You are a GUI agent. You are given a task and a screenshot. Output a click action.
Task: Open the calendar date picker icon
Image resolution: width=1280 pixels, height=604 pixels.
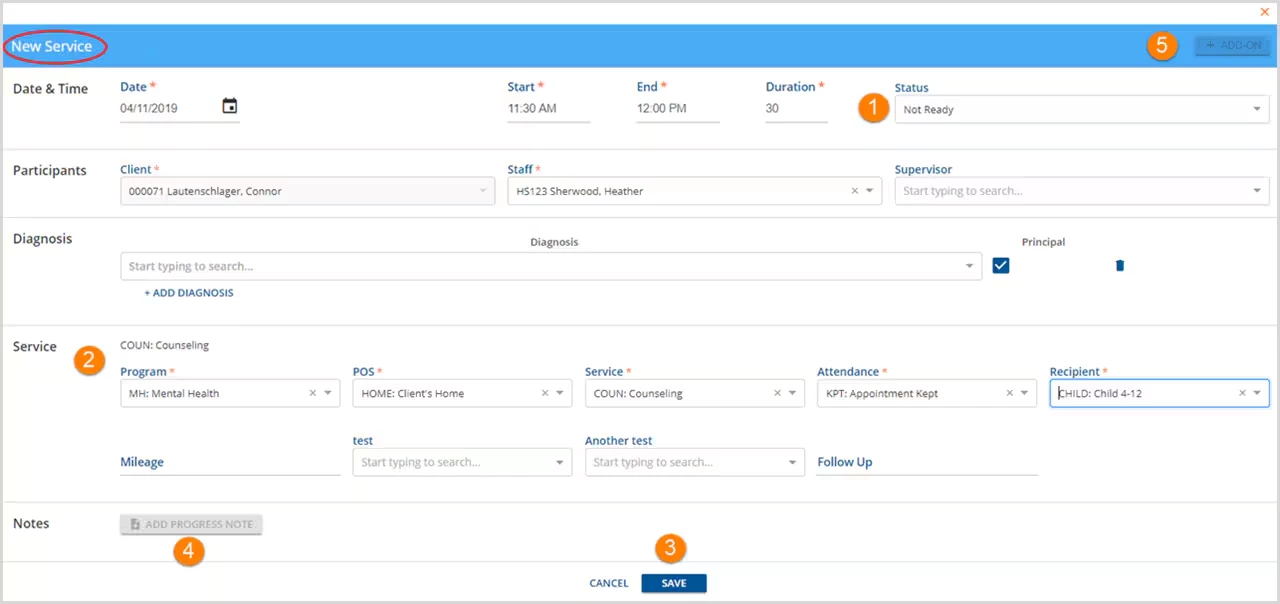coord(230,106)
